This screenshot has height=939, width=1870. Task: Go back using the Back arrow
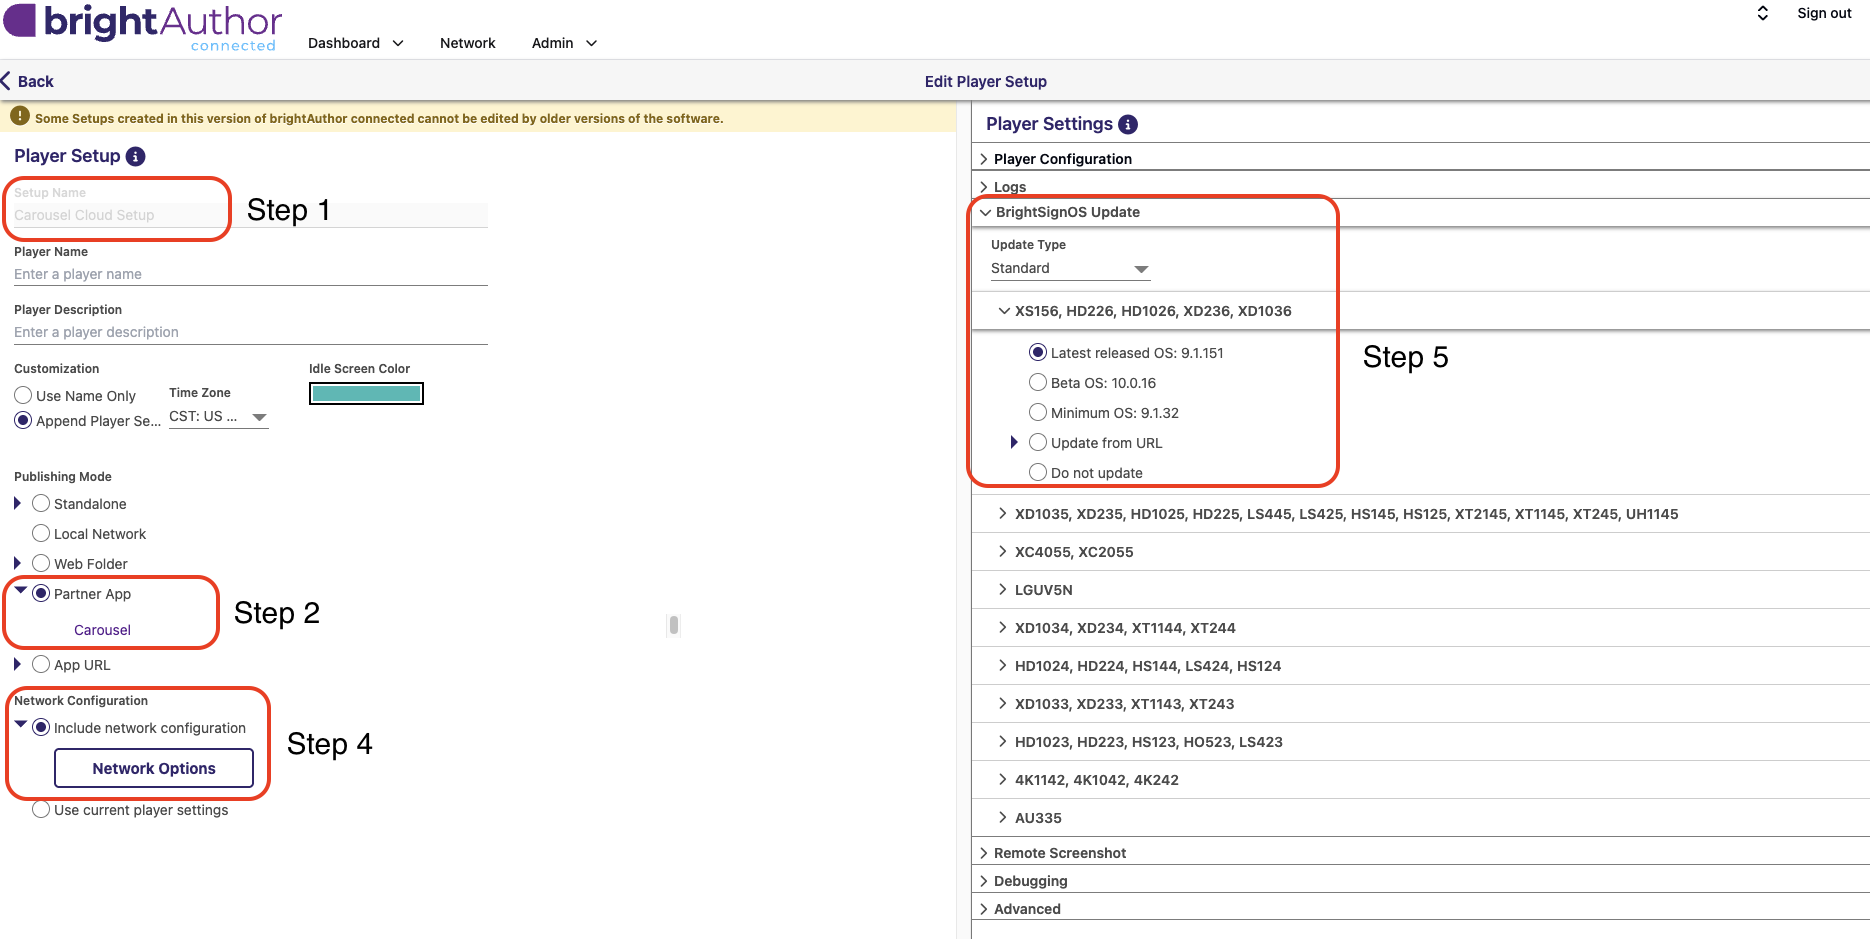coord(28,81)
